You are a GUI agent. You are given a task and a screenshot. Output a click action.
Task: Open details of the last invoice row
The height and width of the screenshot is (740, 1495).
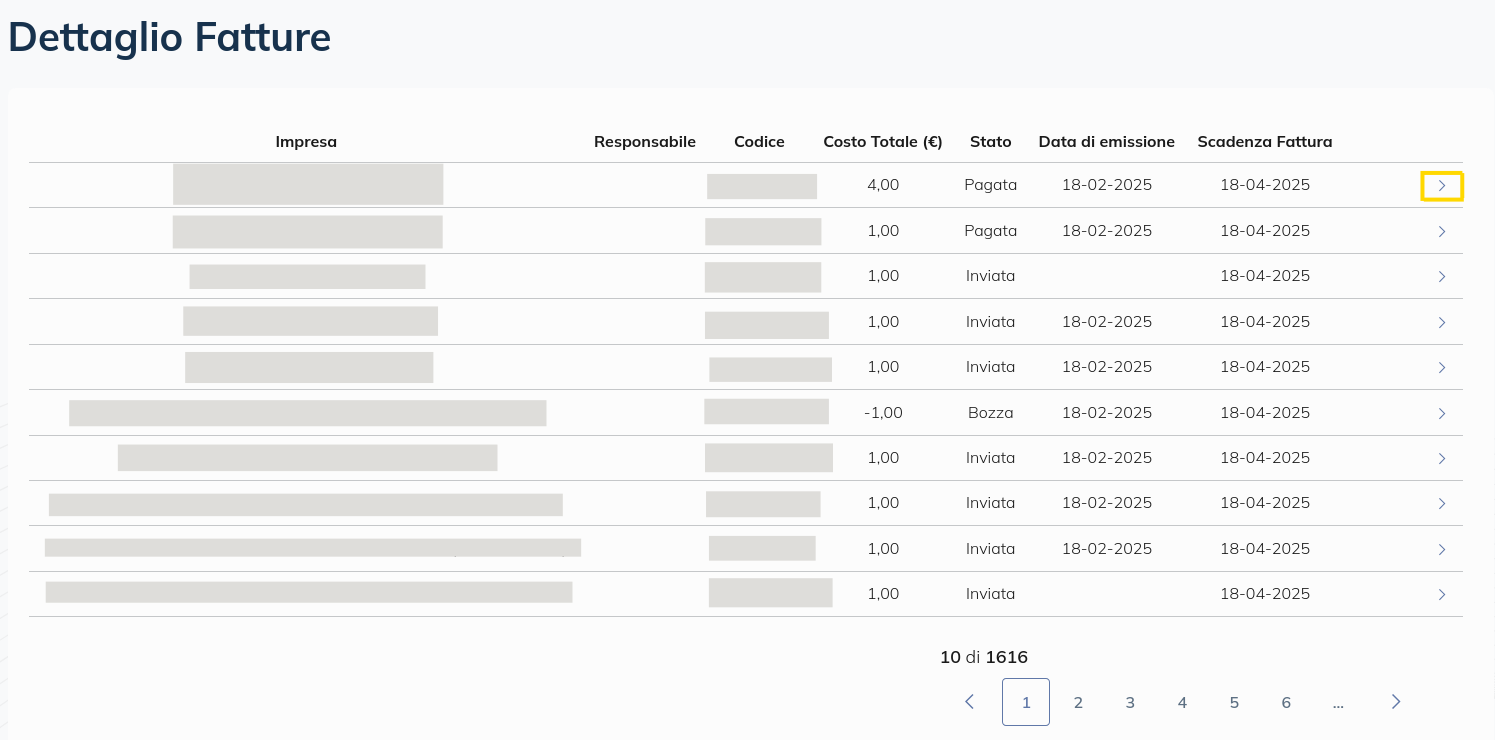pyautogui.click(x=1442, y=594)
